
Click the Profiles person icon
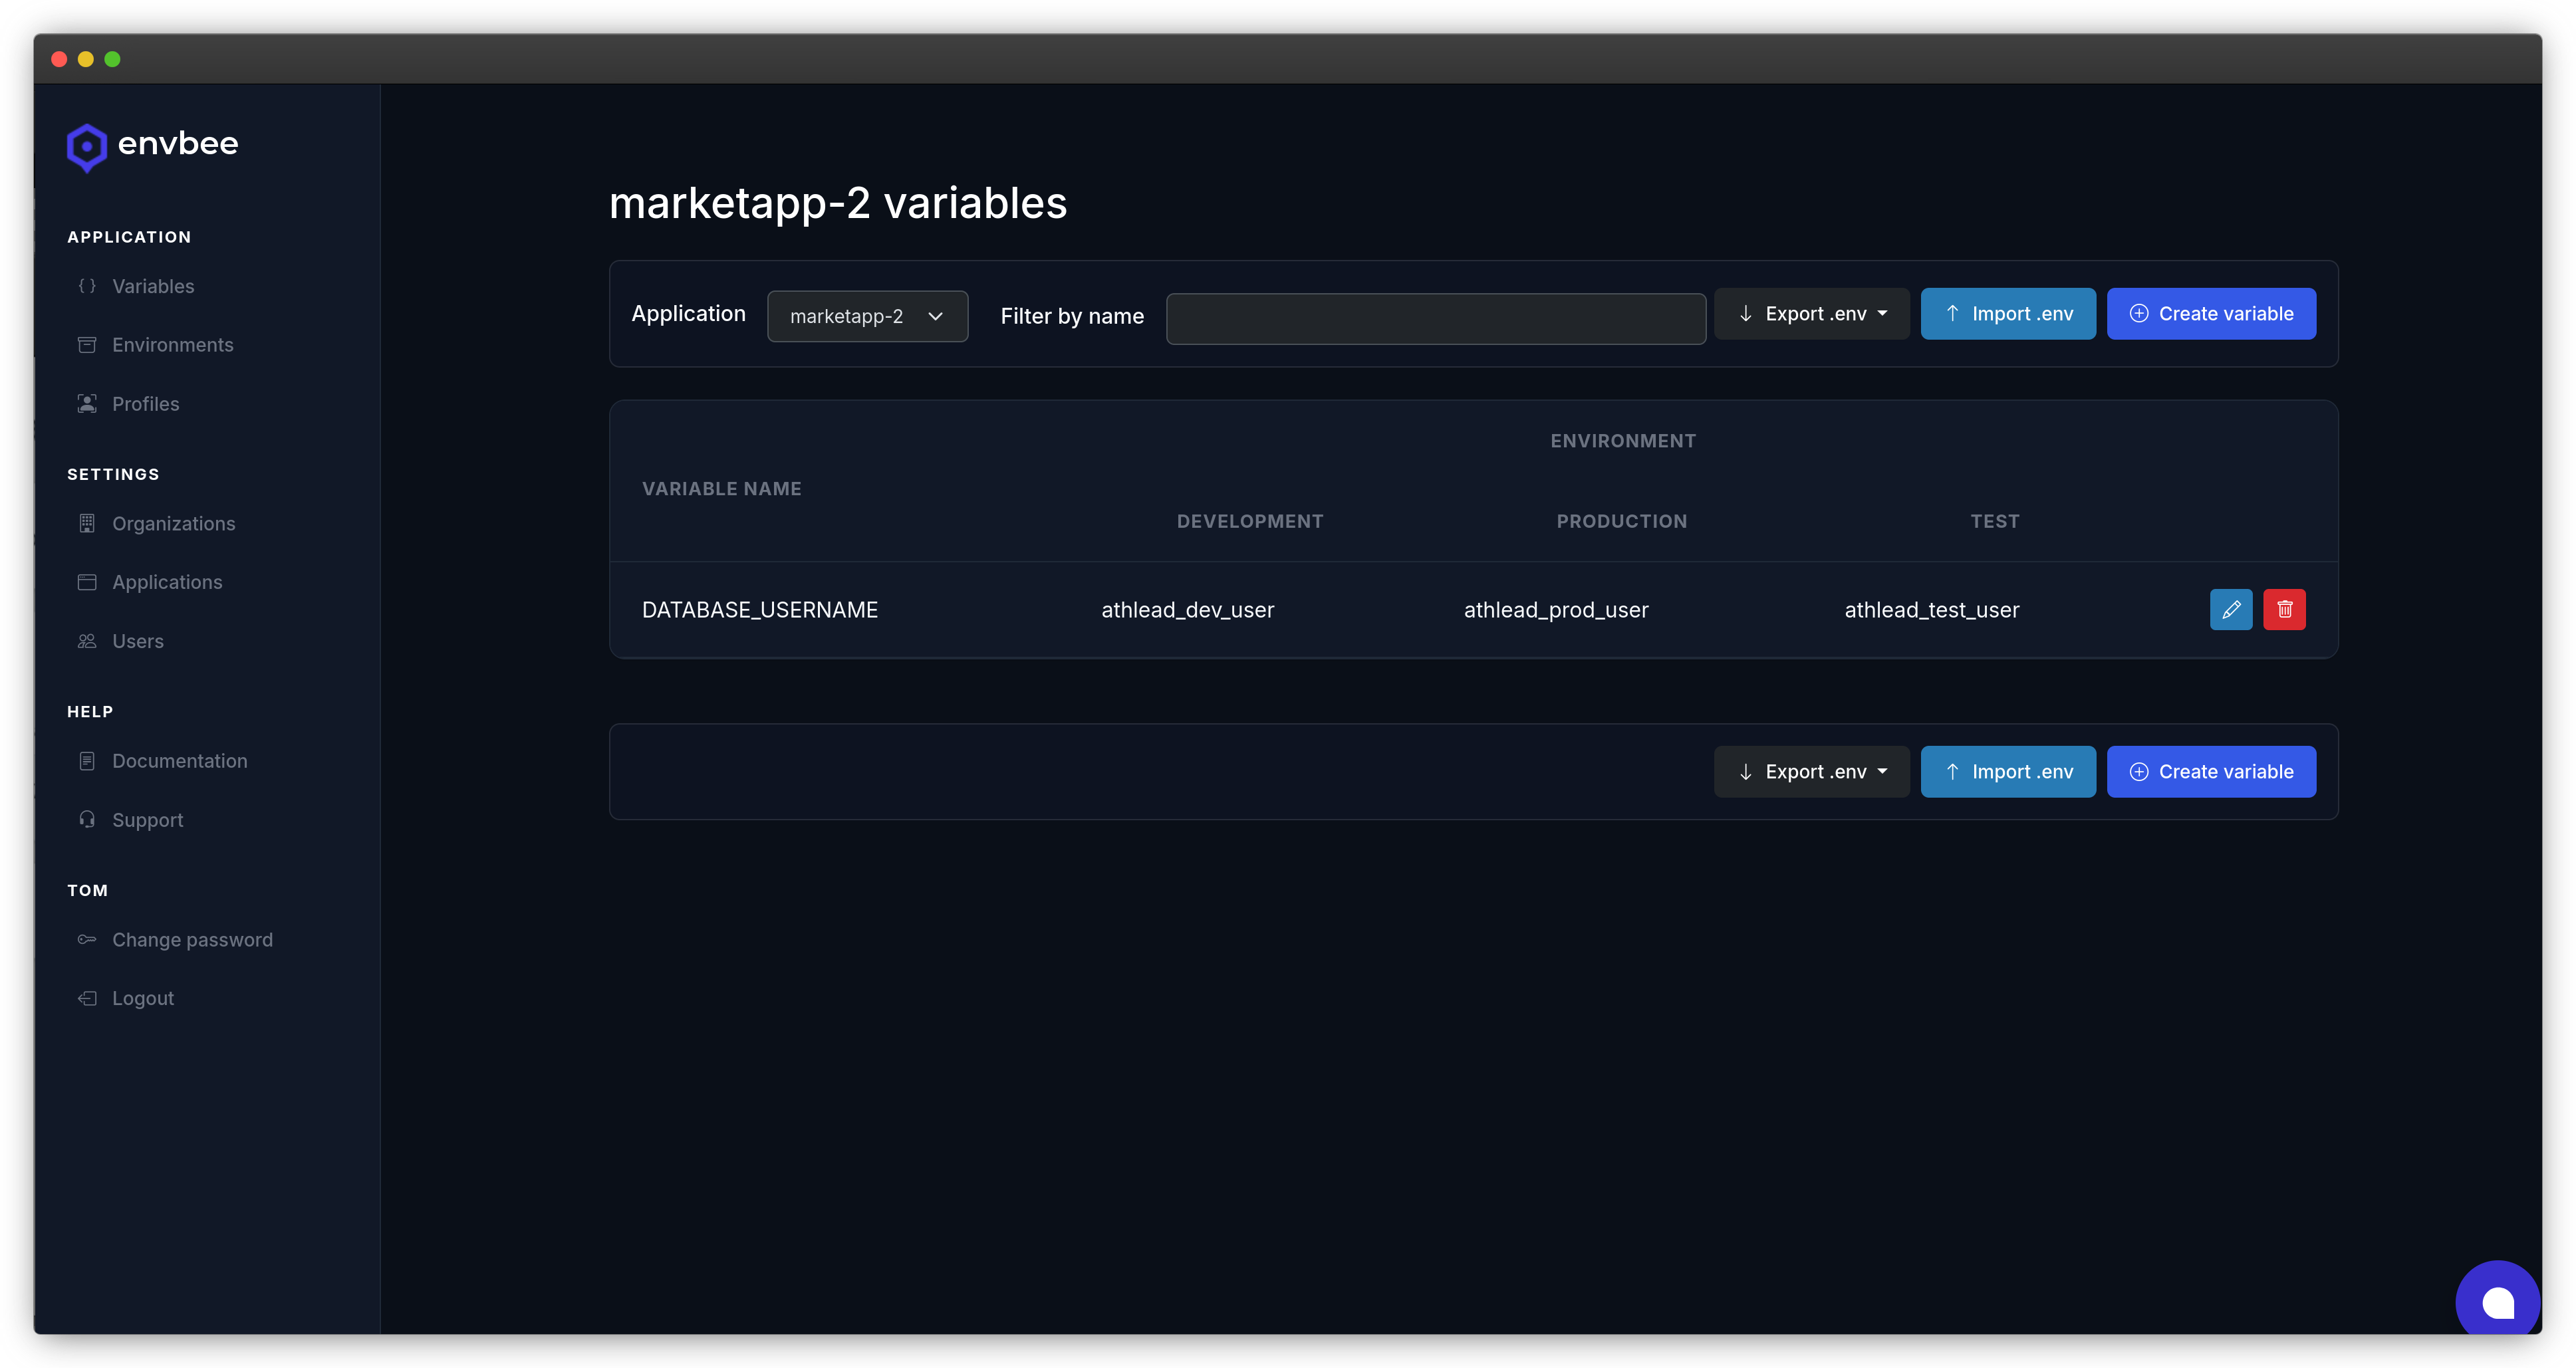click(87, 404)
